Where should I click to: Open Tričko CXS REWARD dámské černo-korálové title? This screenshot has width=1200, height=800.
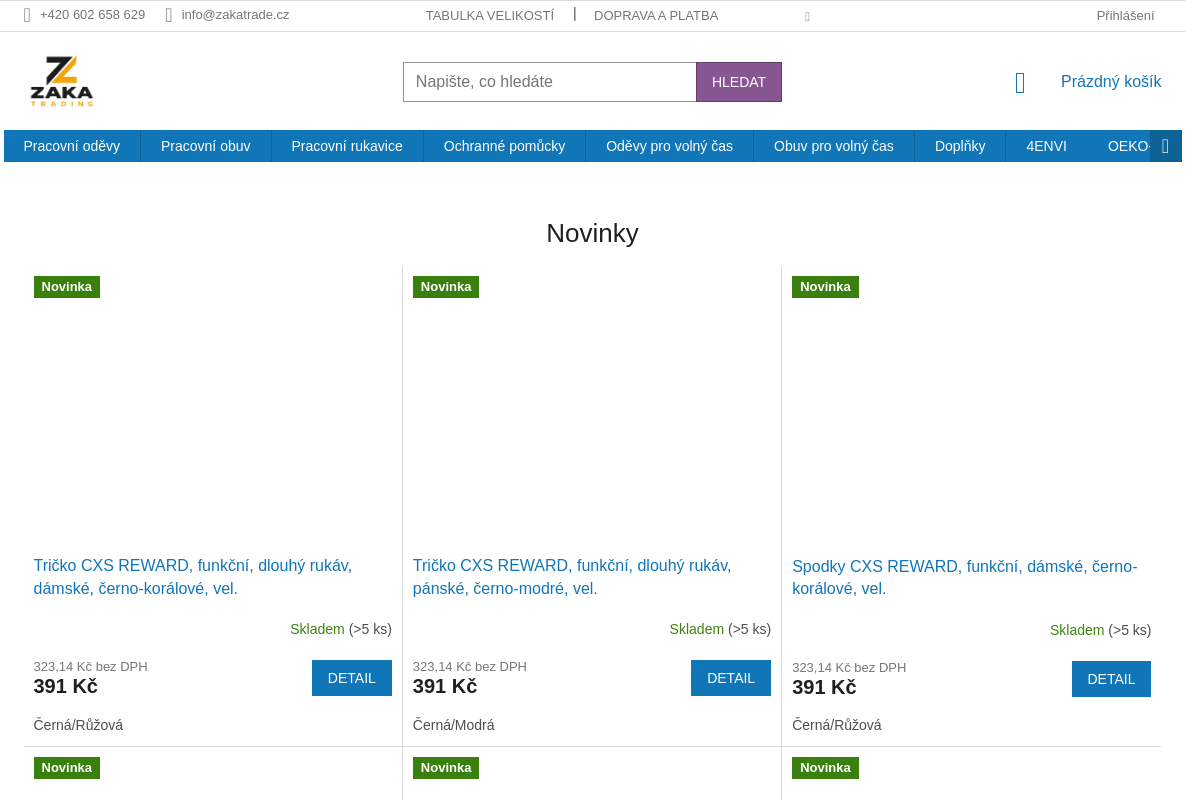pos(193,577)
